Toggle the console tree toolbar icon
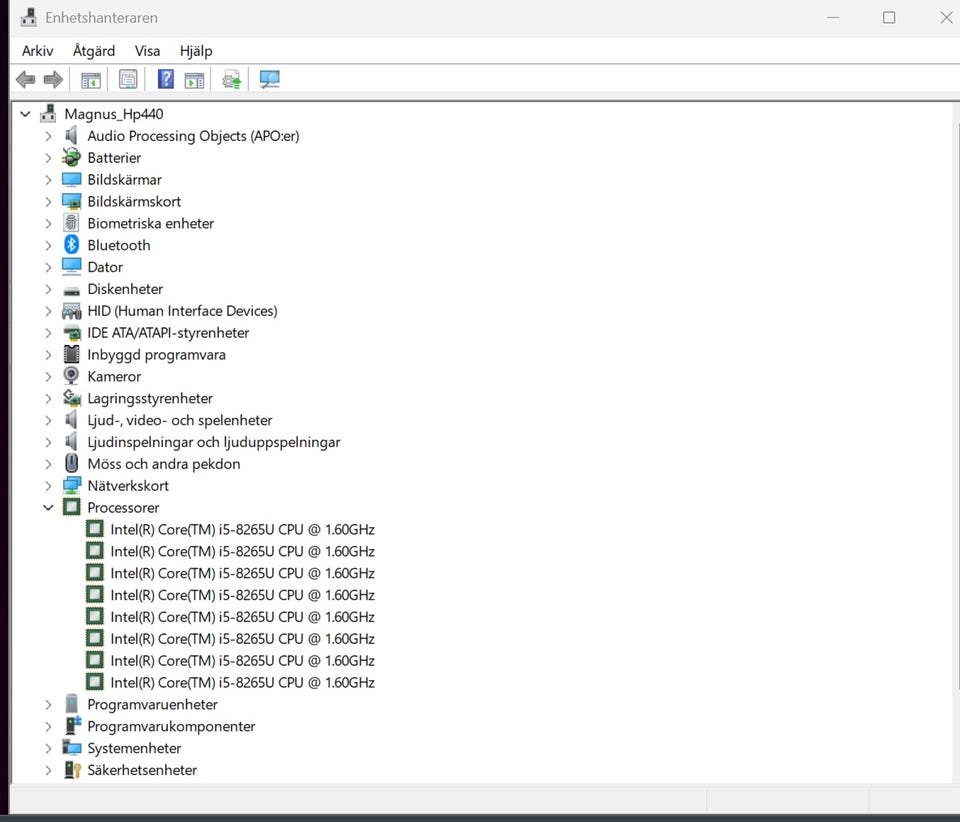960x822 pixels. [91, 80]
